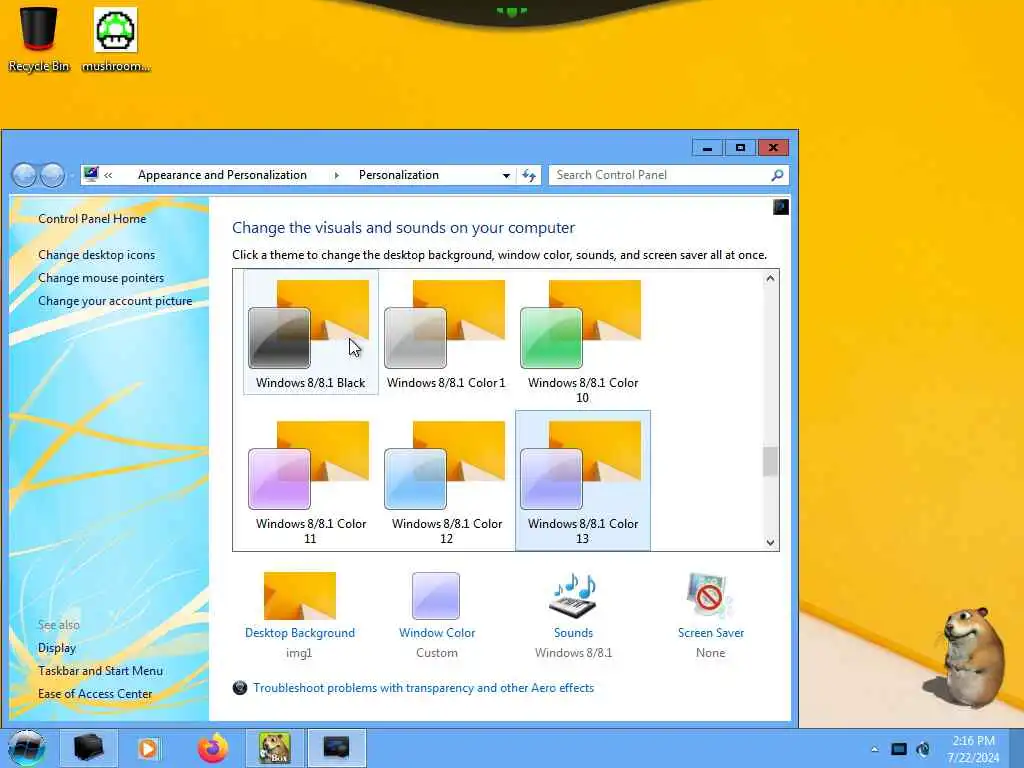This screenshot has height=768, width=1024.
Task: Minimize the Personalization window
Action: tap(707, 148)
